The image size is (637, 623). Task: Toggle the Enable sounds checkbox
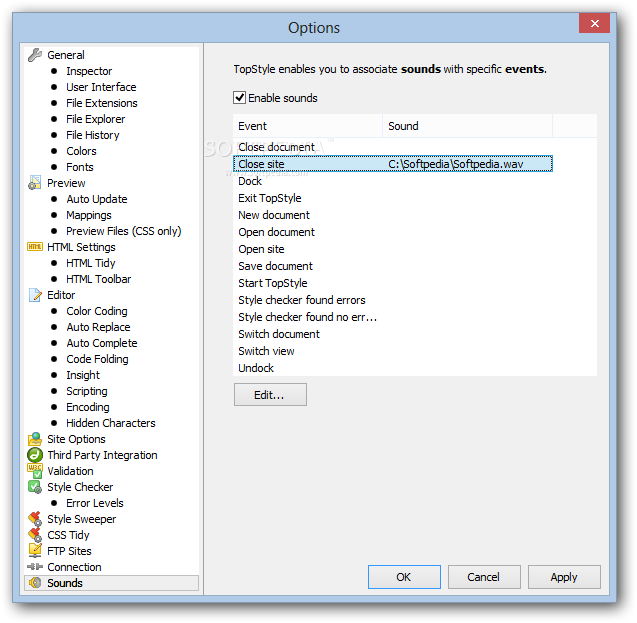pos(239,98)
